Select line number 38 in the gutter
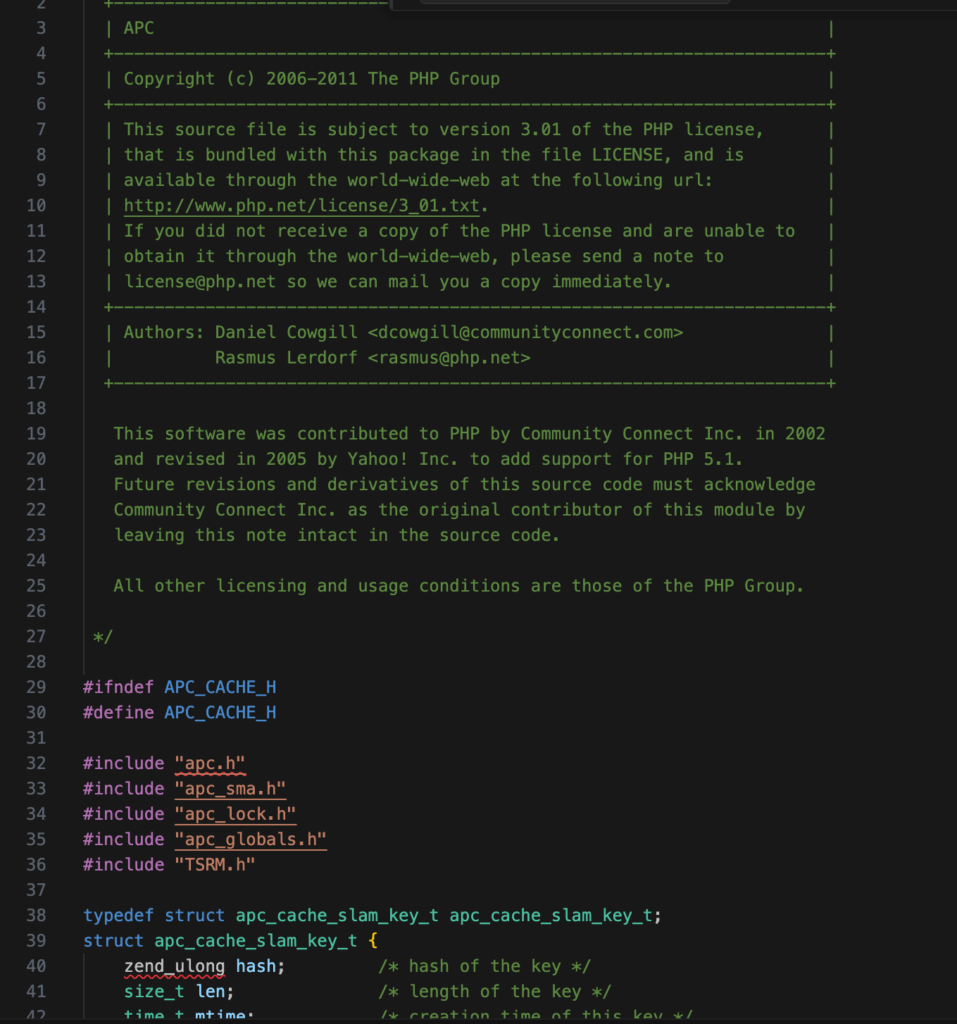957x1024 pixels. click(36, 915)
